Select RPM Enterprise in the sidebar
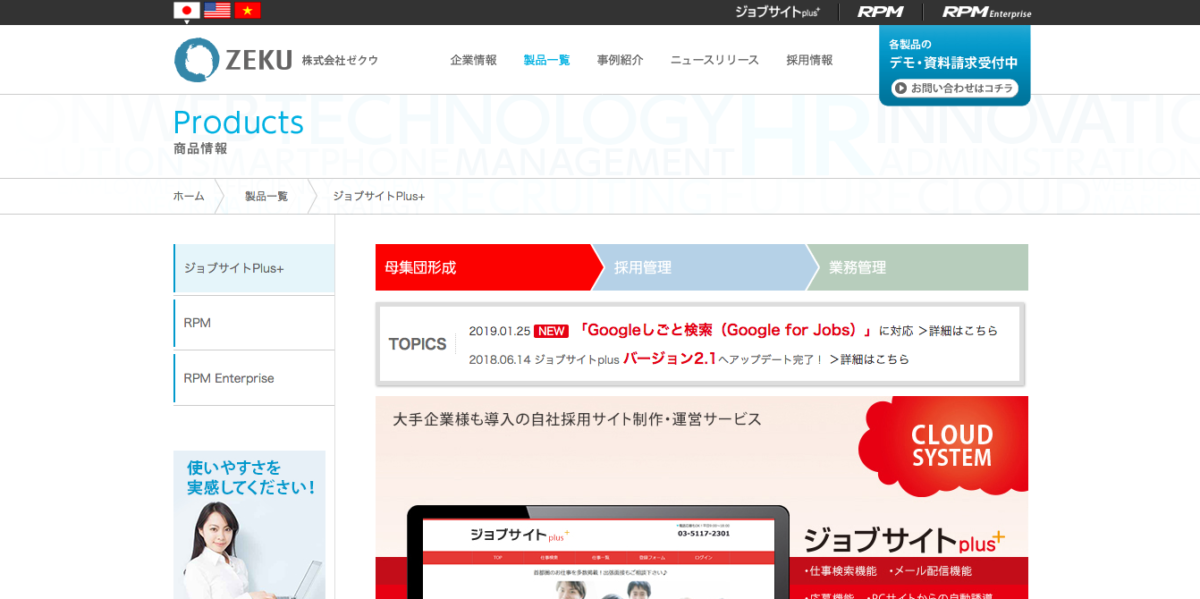This screenshot has height=599, width=1200. (x=254, y=378)
